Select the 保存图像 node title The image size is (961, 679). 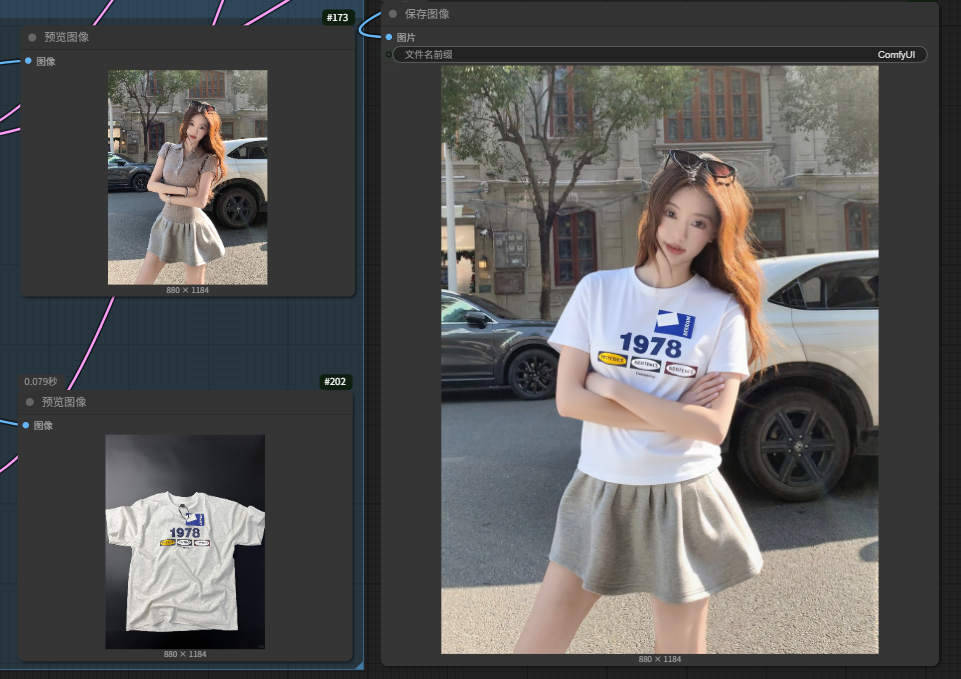click(x=427, y=14)
